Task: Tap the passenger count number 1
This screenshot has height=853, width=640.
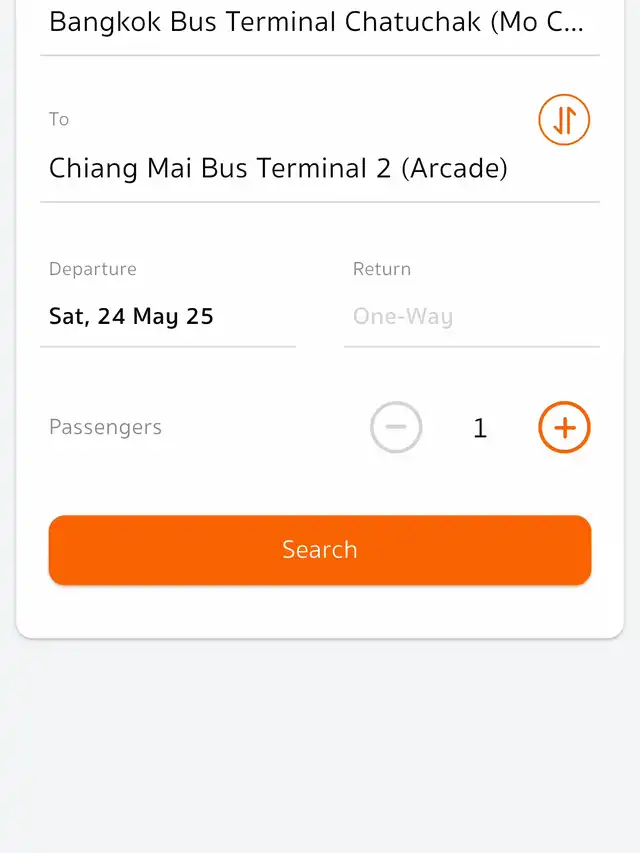Action: click(x=480, y=428)
